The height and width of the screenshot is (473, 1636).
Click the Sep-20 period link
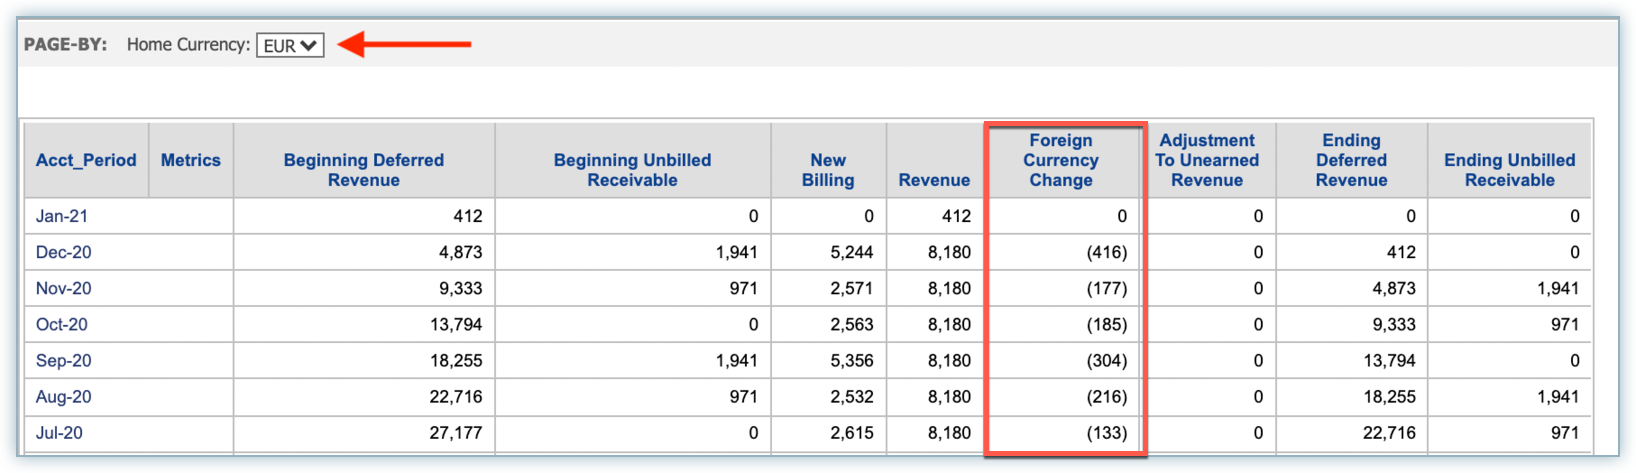64,360
